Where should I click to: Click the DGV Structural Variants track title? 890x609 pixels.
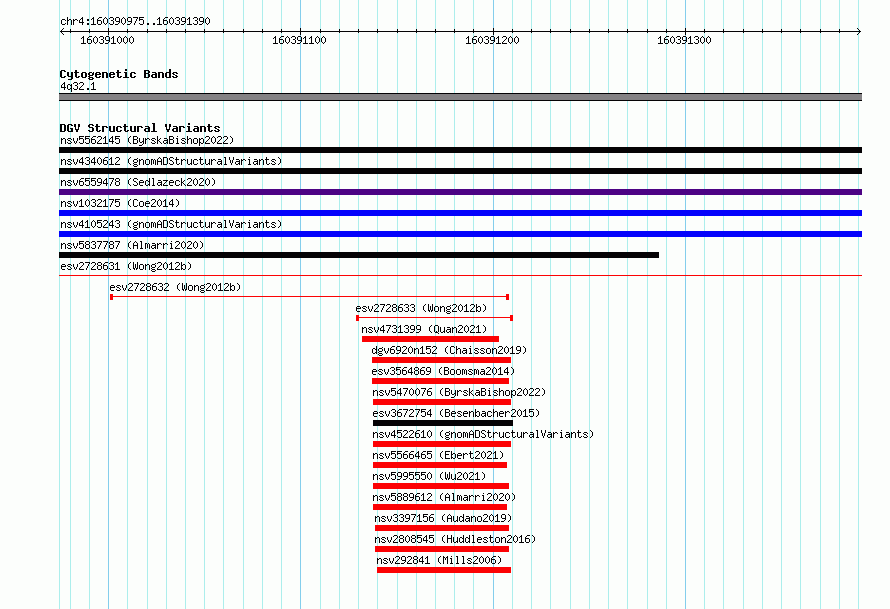pyautogui.click(x=140, y=128)
